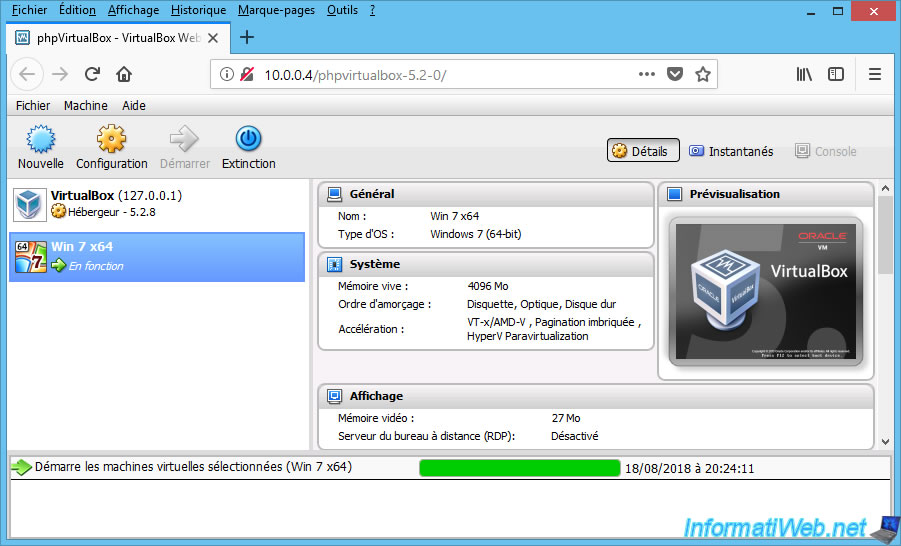Open Firefox Affichage menu
Screen dimensions: 901x546
[x=133, y=10]
